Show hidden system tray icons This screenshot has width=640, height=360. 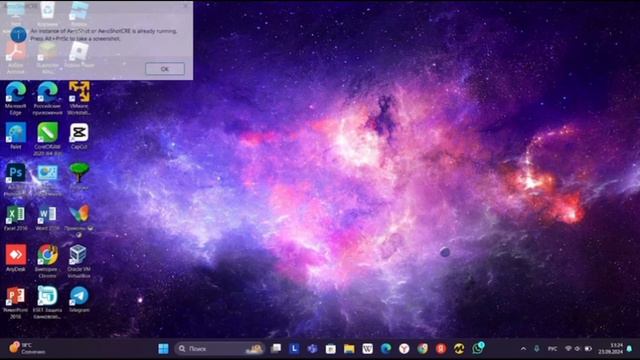point(523,349)
